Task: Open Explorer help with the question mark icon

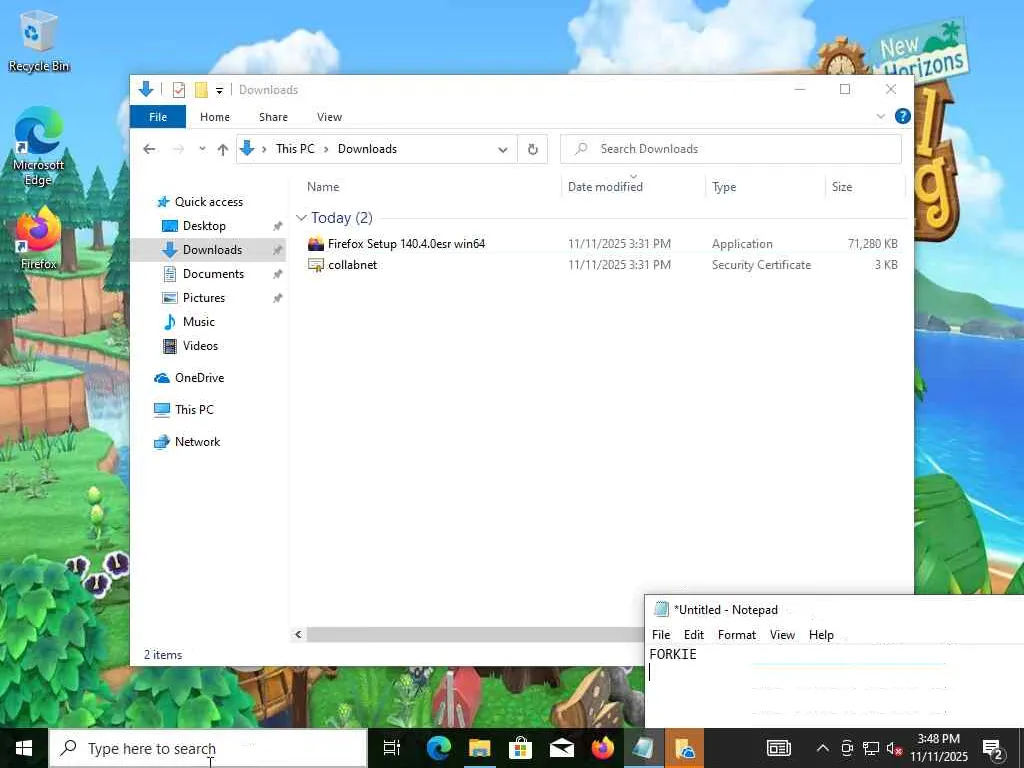Action: pos(903,116)
